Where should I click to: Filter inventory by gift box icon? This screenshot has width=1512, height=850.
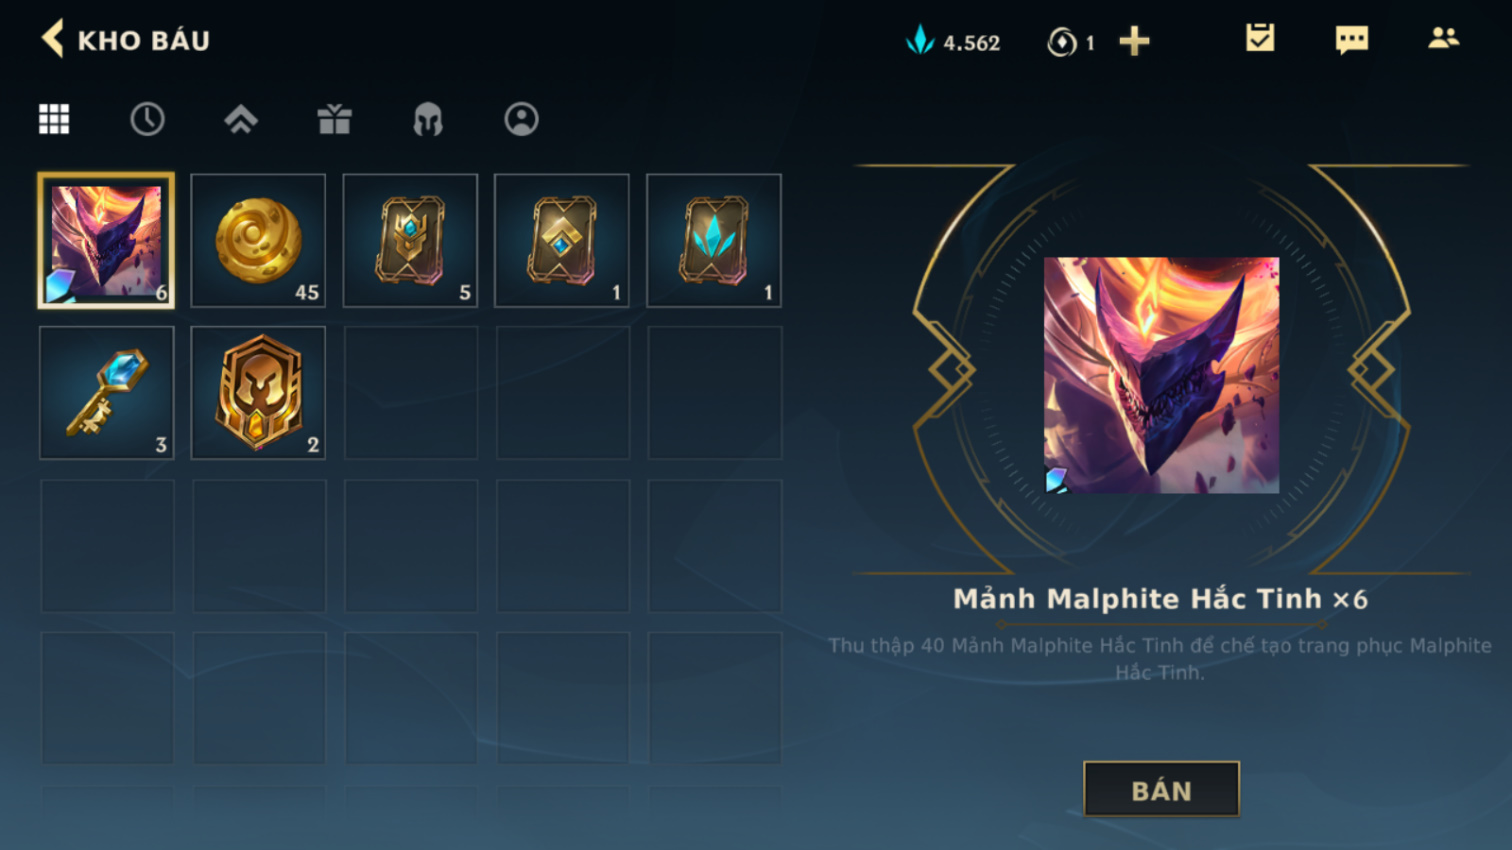pyautogui.click(x=334, y=119)
